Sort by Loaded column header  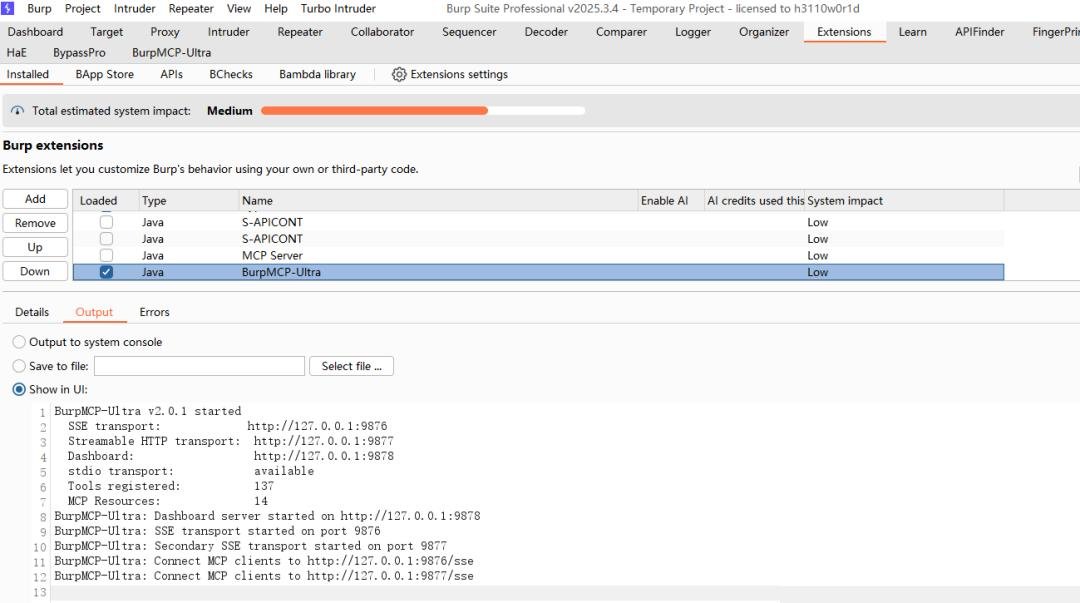106,201
